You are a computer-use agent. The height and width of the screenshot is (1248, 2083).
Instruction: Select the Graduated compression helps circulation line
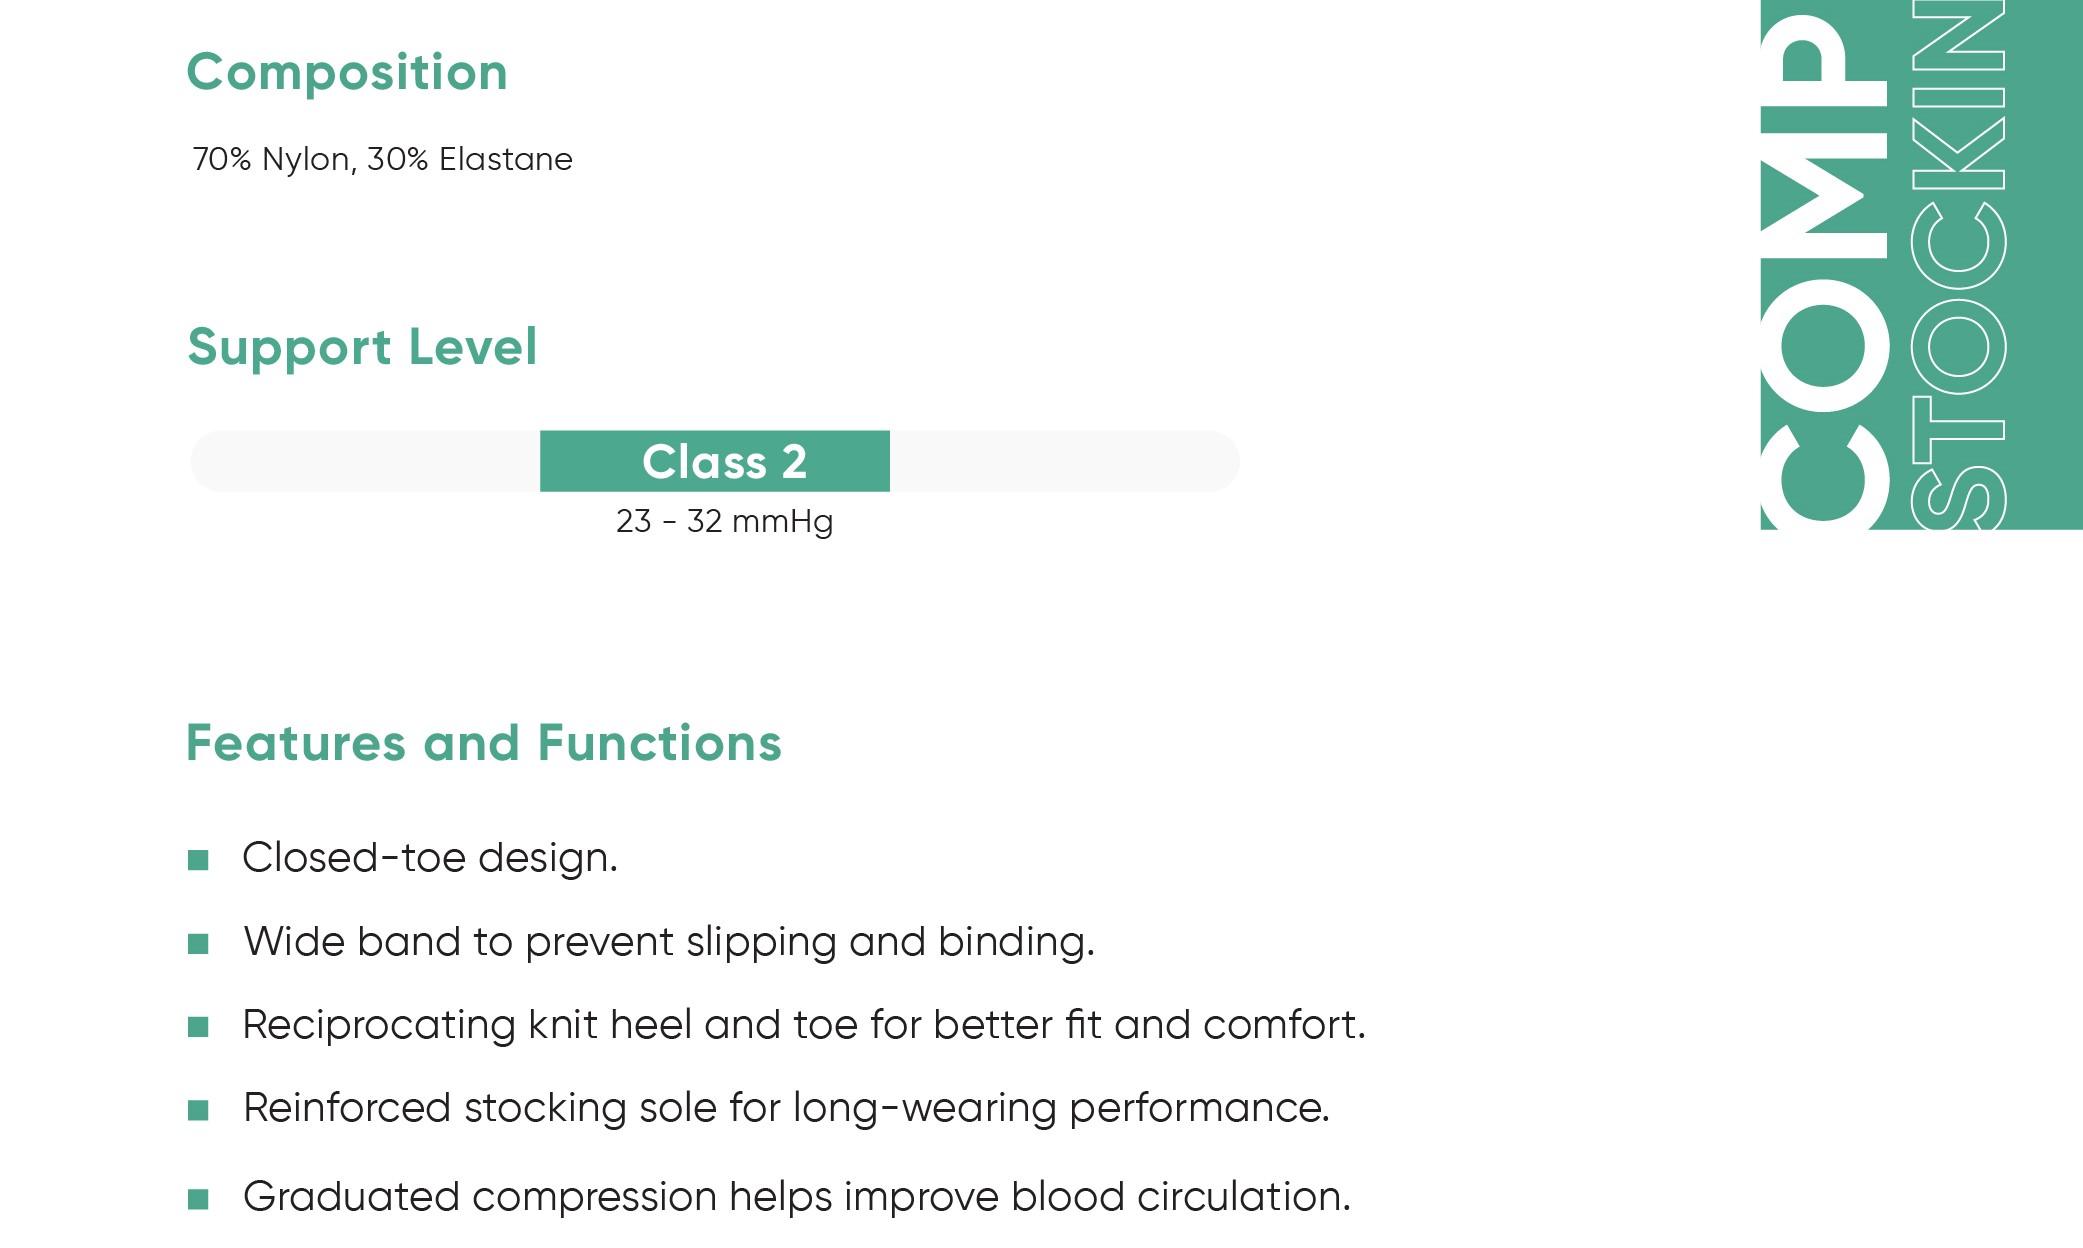[797, 1197]
